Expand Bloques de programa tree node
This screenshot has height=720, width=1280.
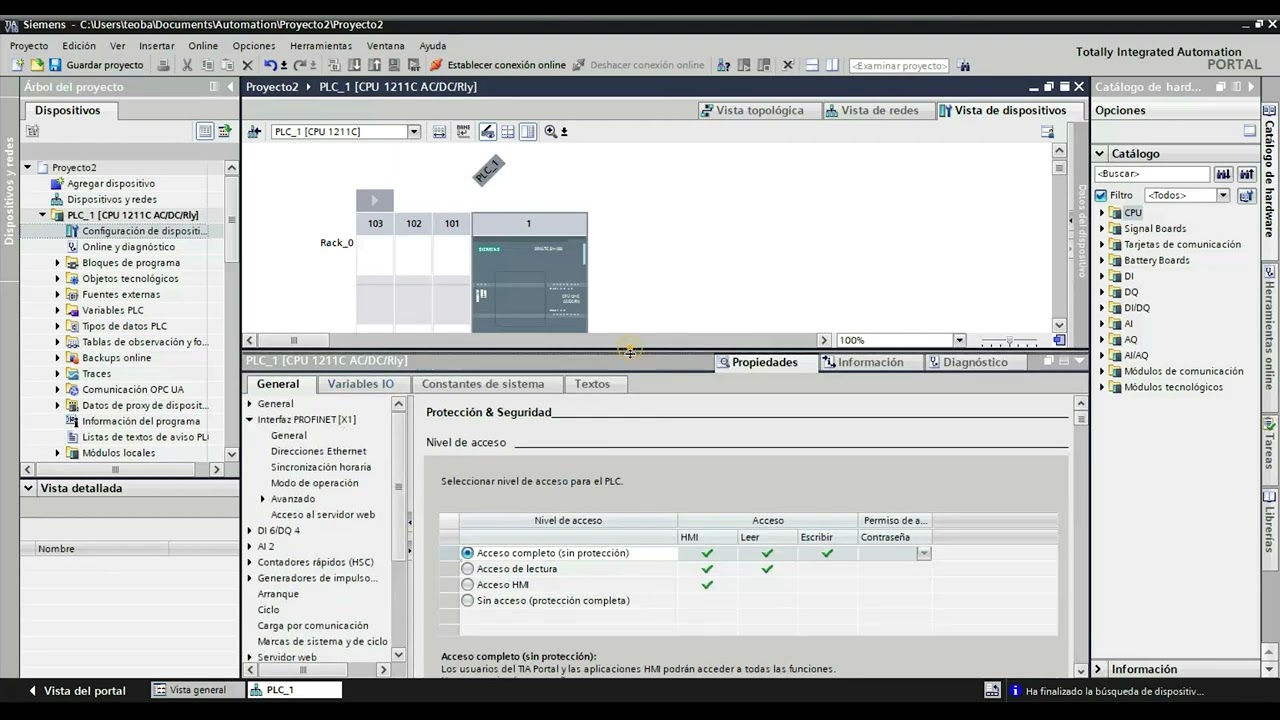58,263
